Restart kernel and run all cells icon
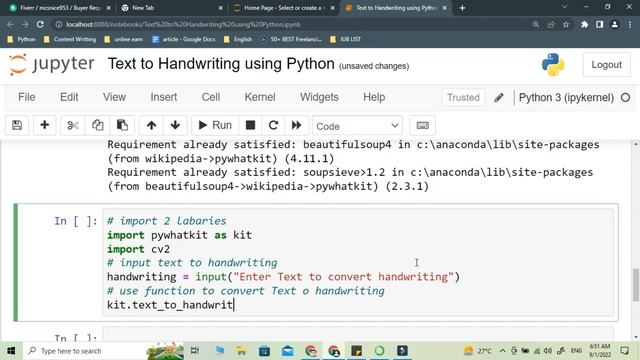640x360 pixels. [296, 125]
